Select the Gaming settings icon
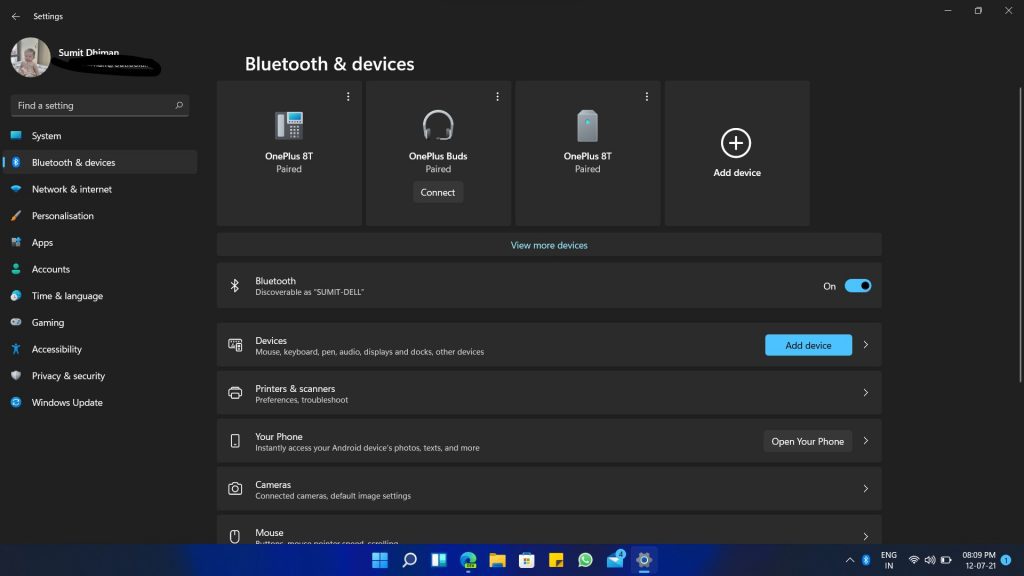 click(x=17, y=322)
